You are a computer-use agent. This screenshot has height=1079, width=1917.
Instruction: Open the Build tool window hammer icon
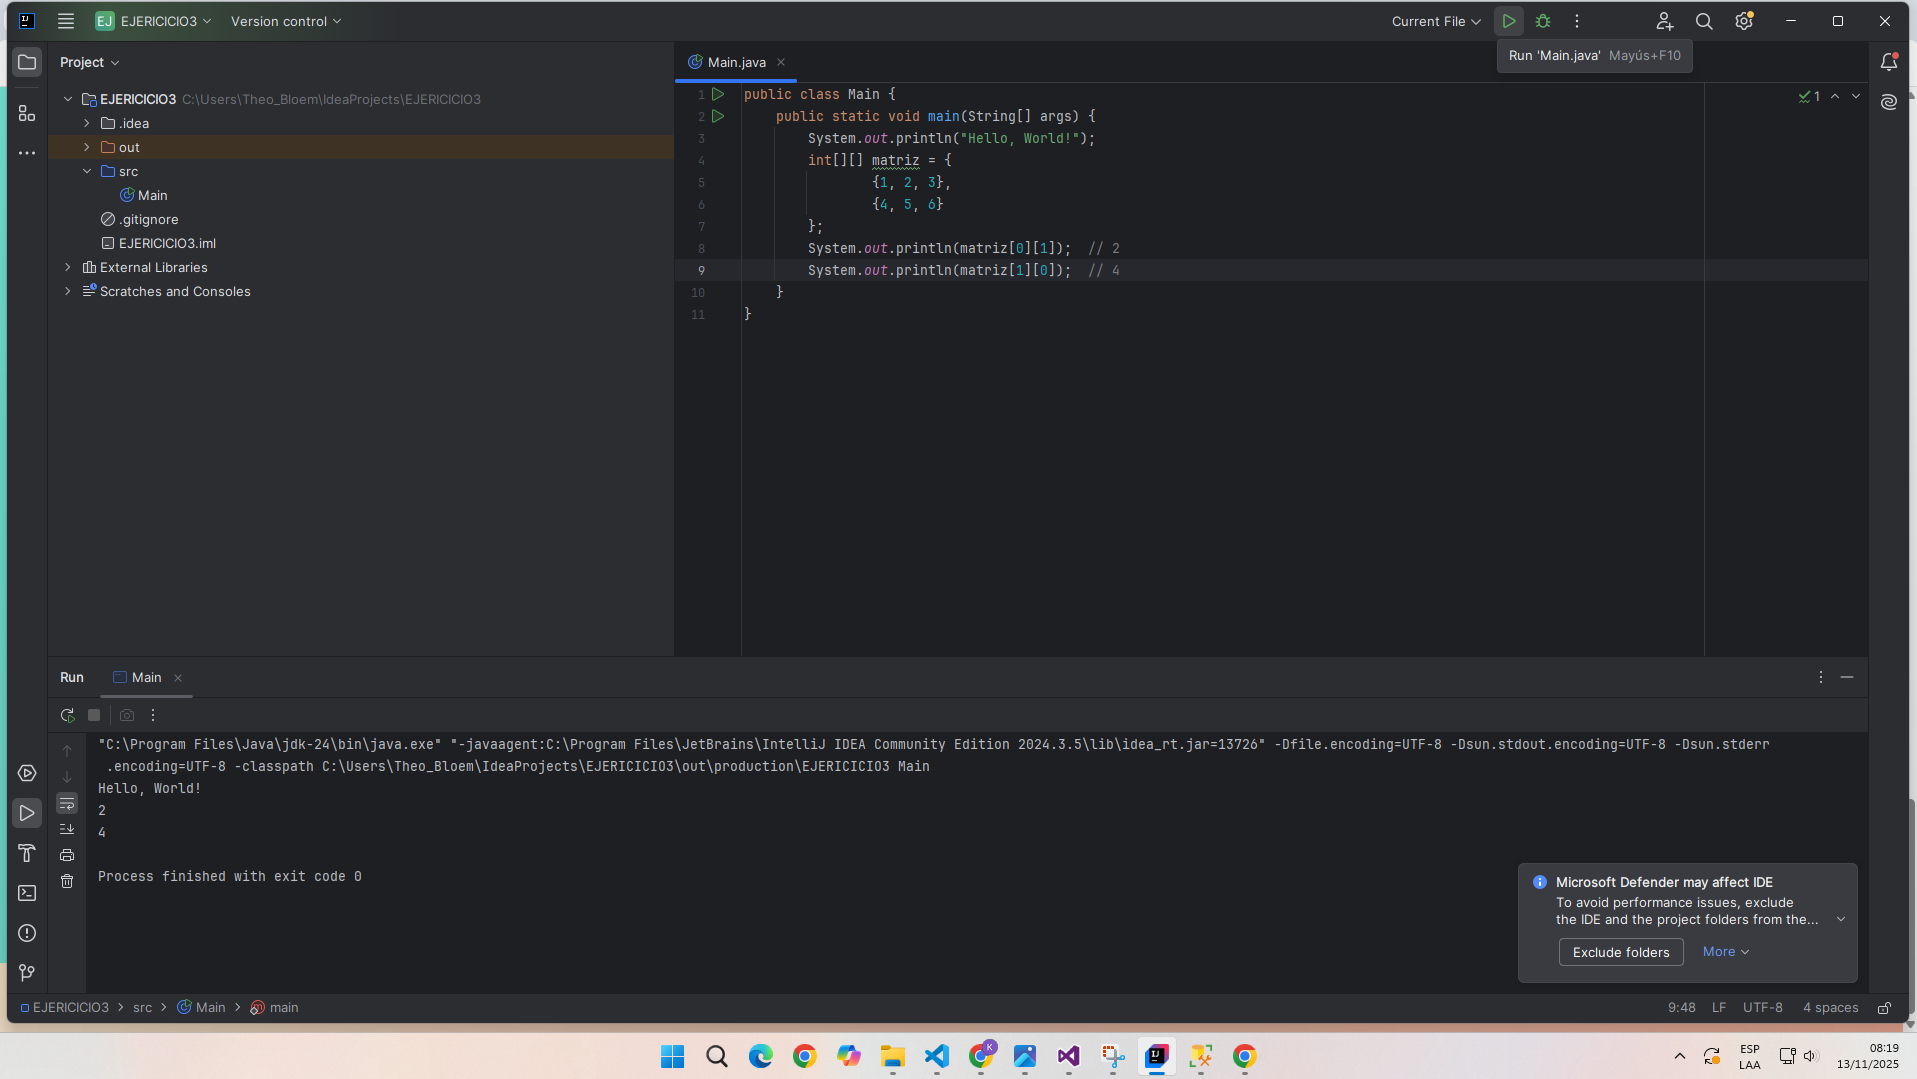click(x=27, y=853)
